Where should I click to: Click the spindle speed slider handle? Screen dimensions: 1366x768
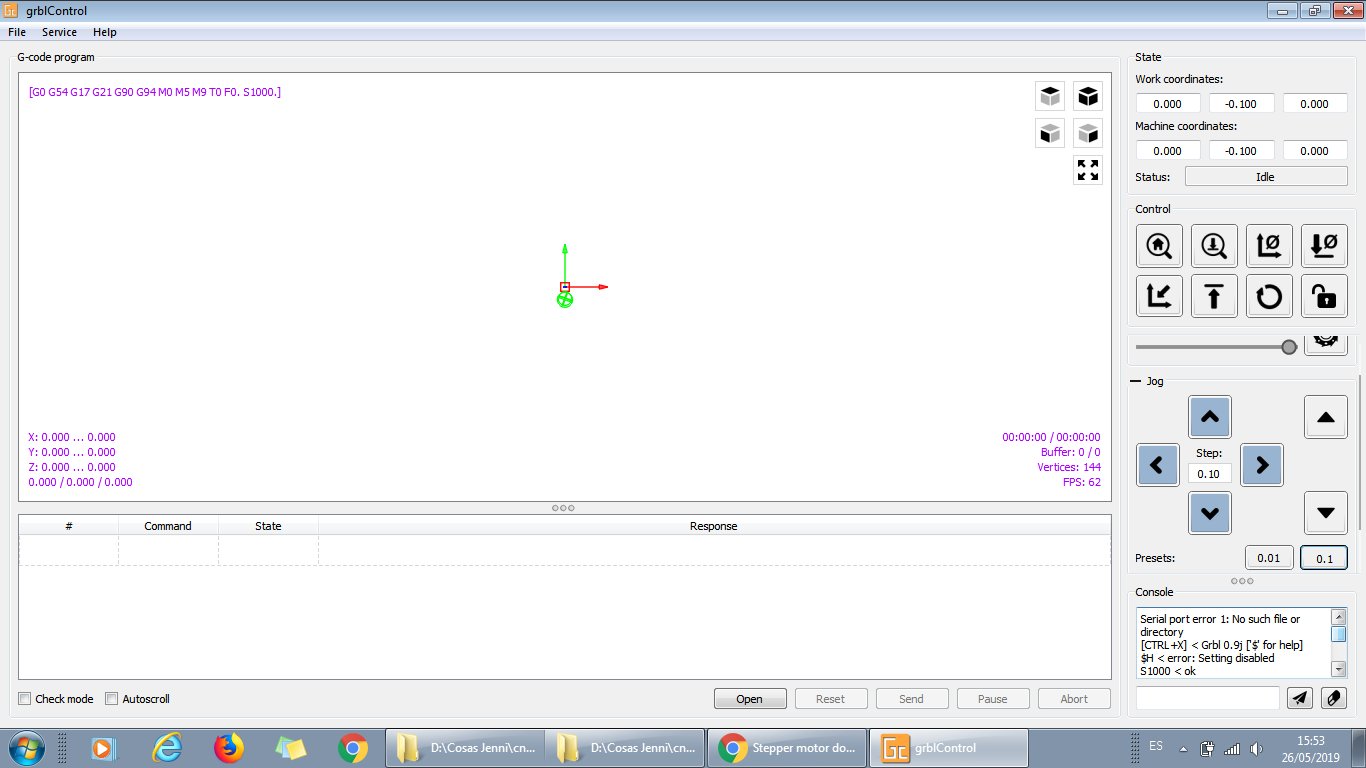click(1289, 347)
